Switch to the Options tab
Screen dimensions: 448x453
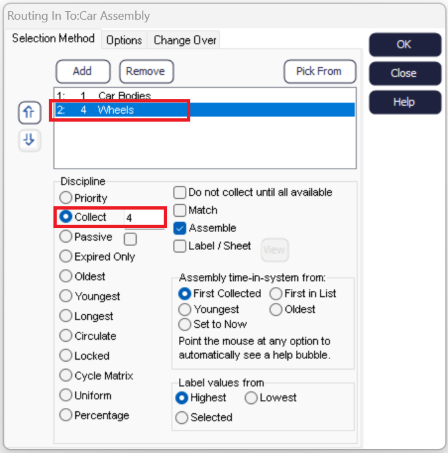124,40
